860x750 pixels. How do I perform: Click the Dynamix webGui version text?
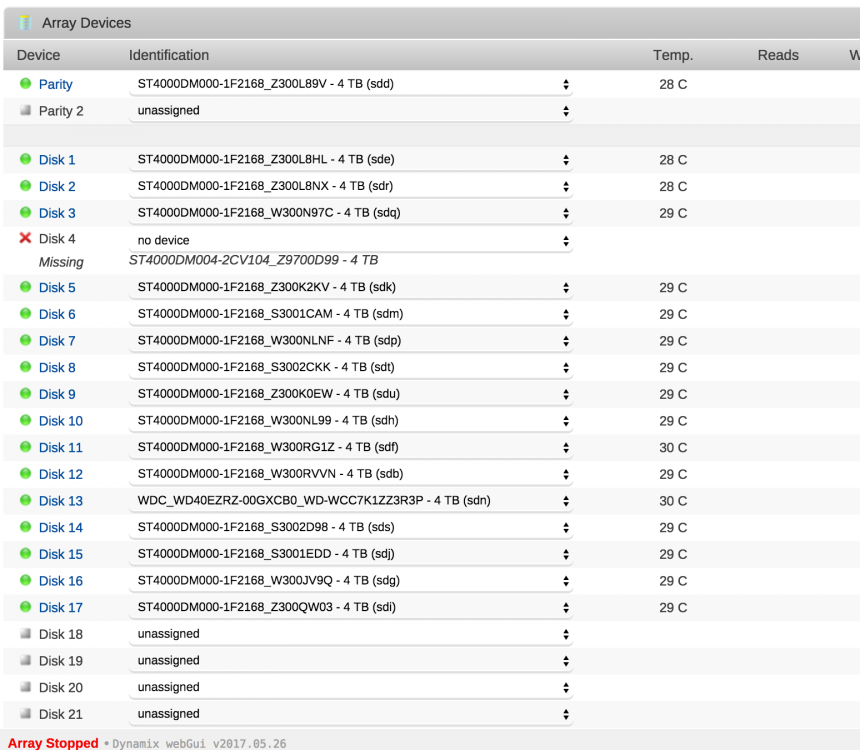click(x=199, y=744)
